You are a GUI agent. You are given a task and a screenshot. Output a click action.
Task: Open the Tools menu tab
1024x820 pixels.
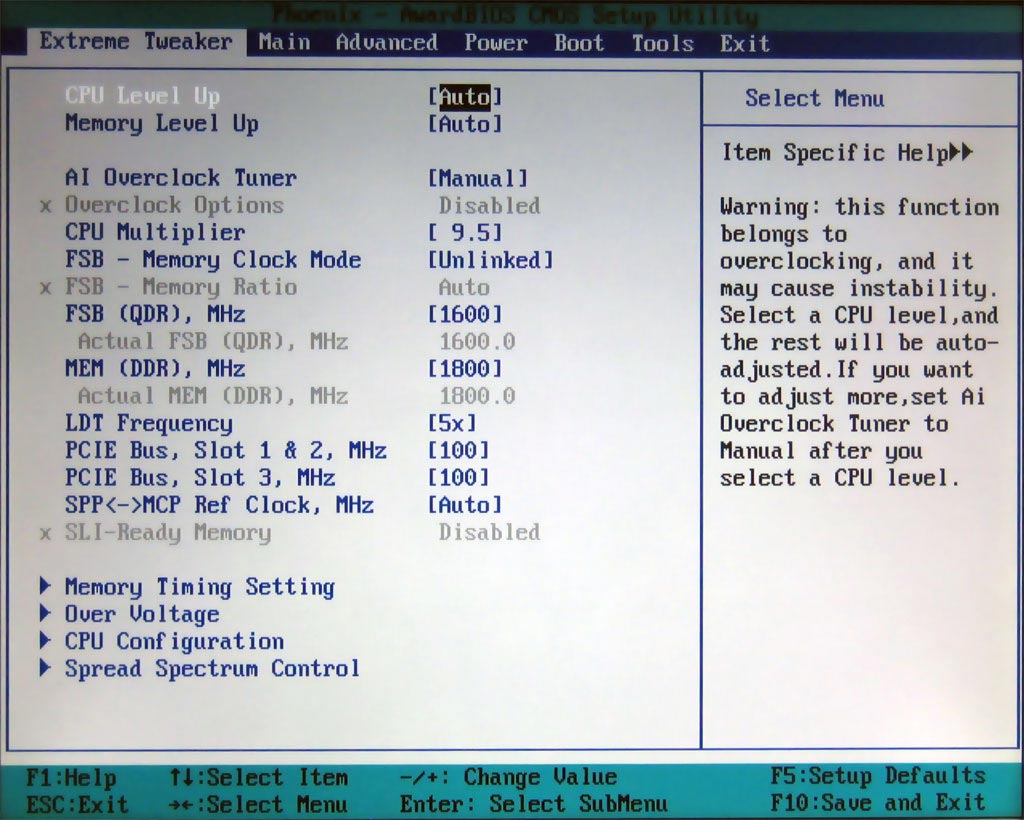(x=662, y=42)
